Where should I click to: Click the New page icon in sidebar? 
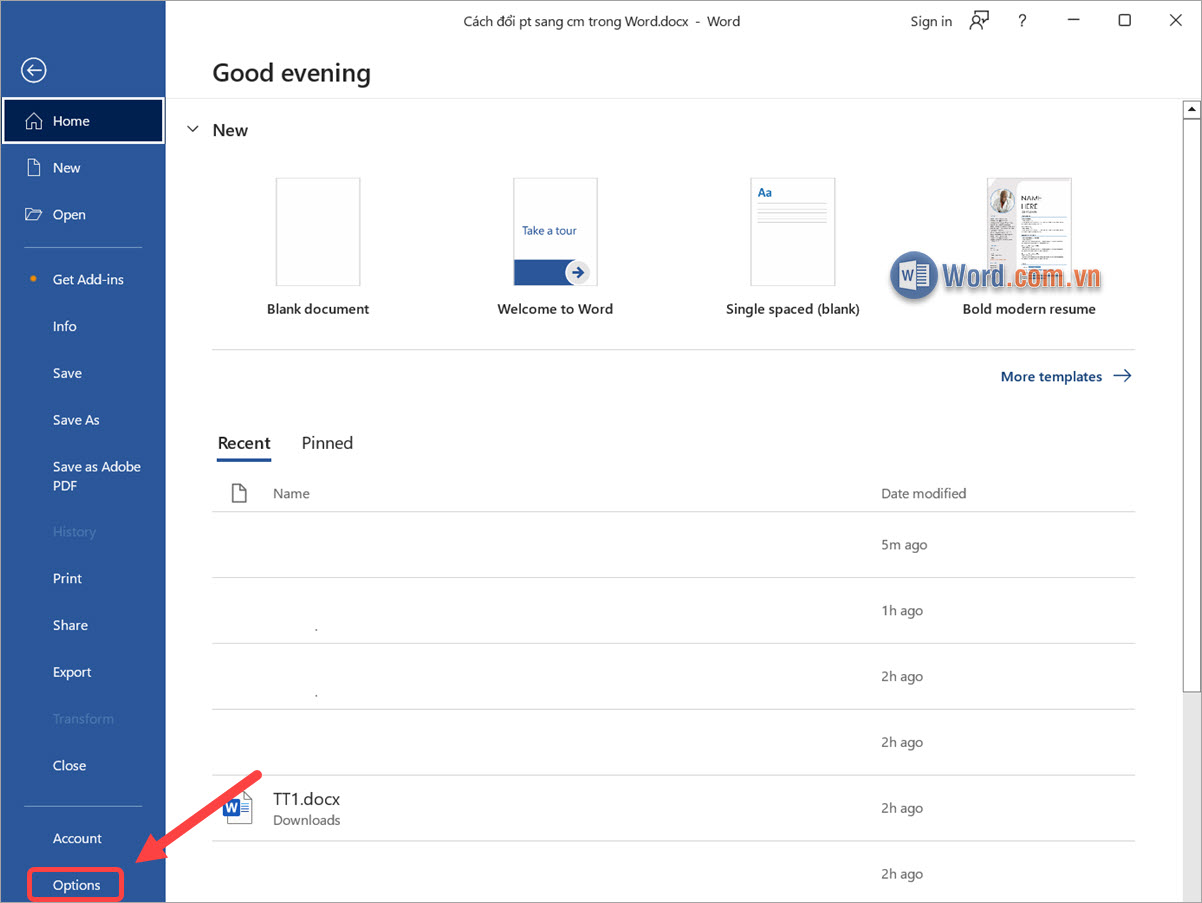point(34,168)
